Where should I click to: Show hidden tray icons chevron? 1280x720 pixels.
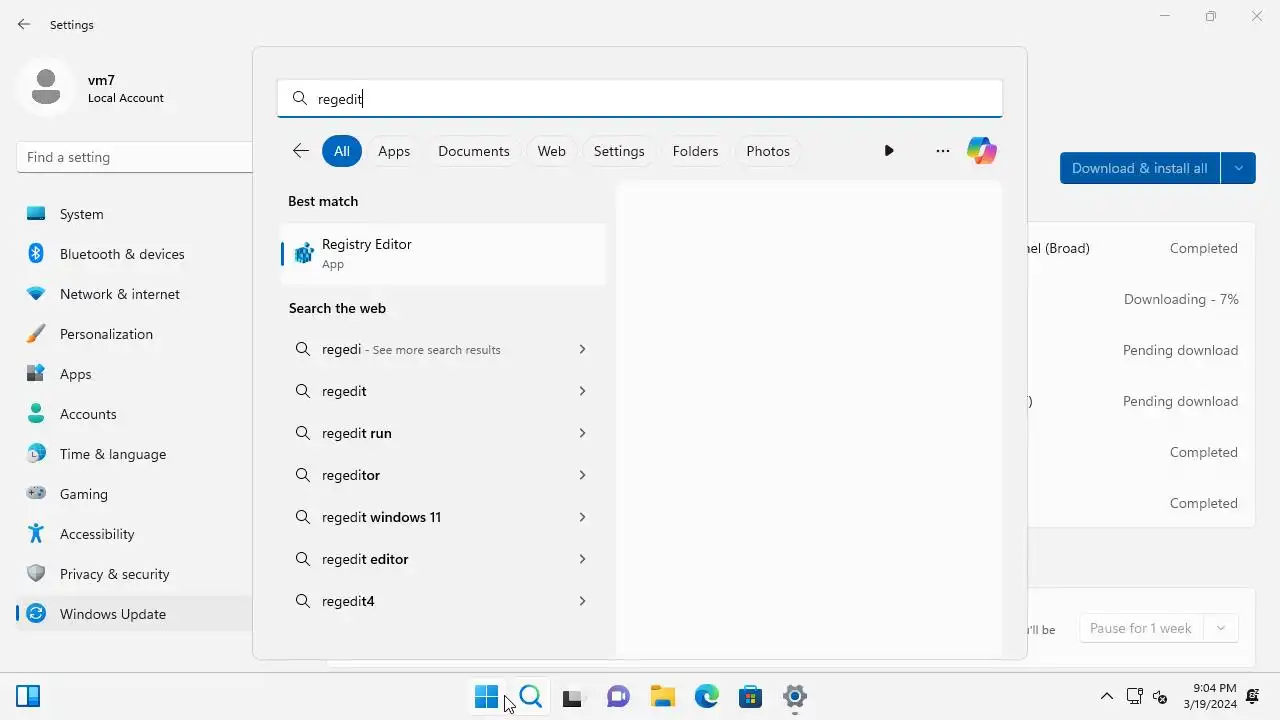(x=1107, y=697)
